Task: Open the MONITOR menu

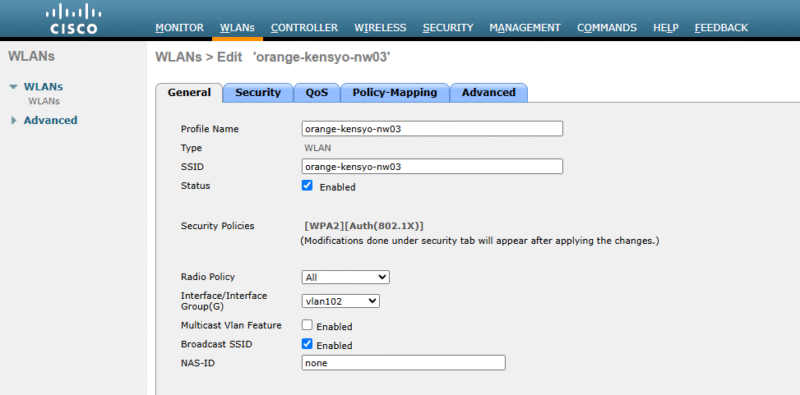Action: (x=179, y=28)
